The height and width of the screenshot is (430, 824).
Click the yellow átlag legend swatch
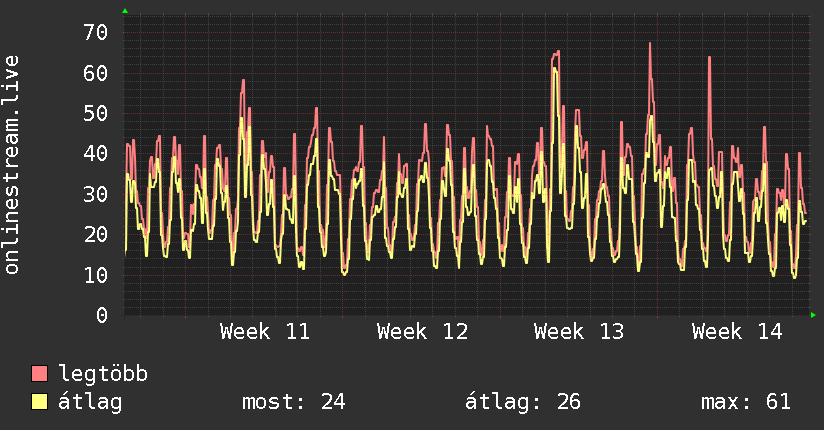coord(39,402)
